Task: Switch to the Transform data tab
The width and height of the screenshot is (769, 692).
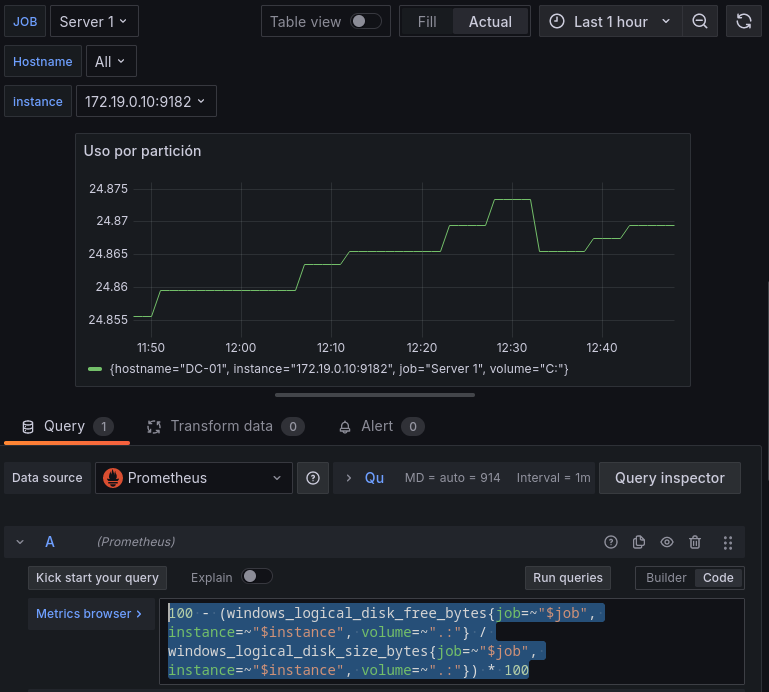Action: point(226,427)
